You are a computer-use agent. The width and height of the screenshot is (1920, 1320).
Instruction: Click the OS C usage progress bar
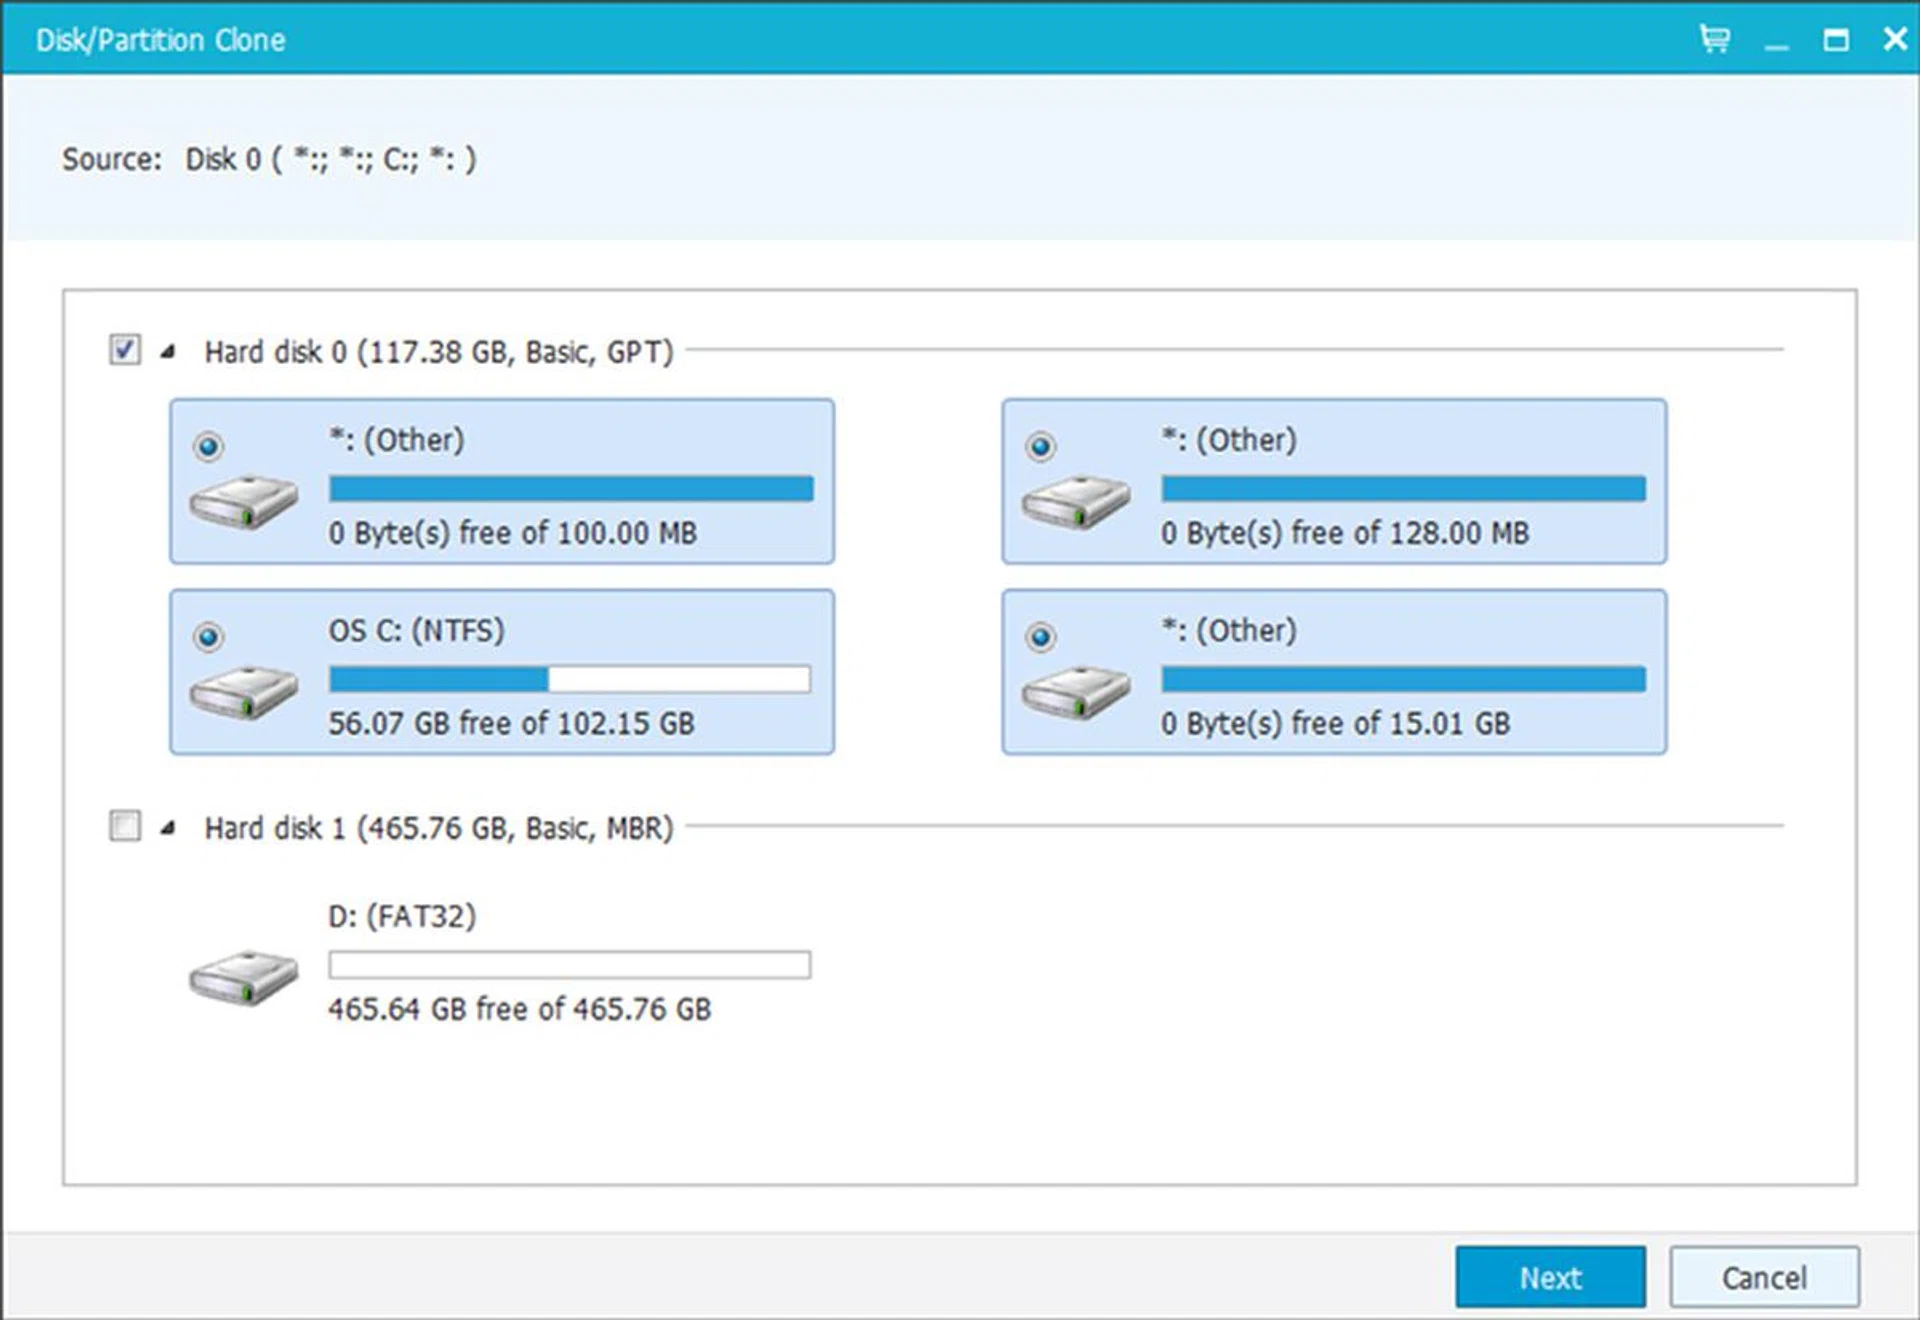(570, 679)
